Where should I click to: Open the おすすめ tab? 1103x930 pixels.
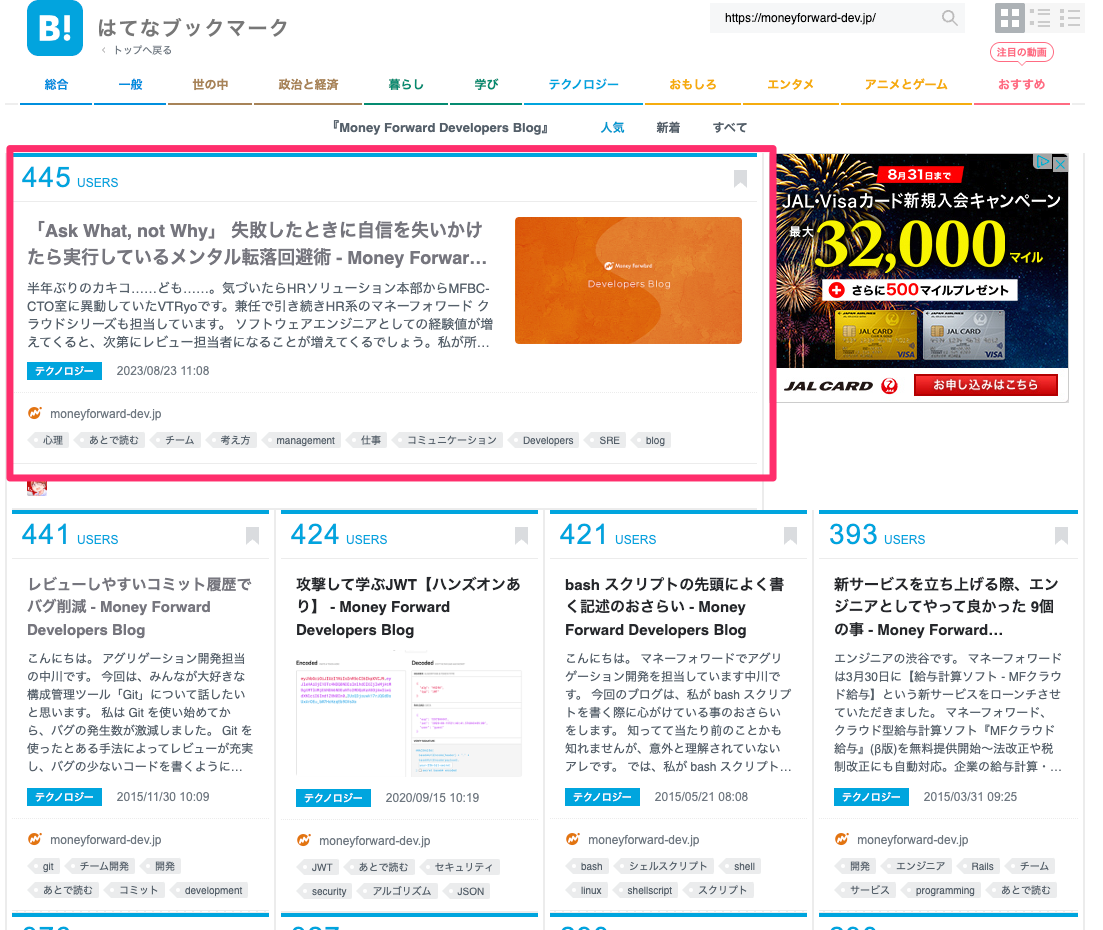tap(1021, 84)
